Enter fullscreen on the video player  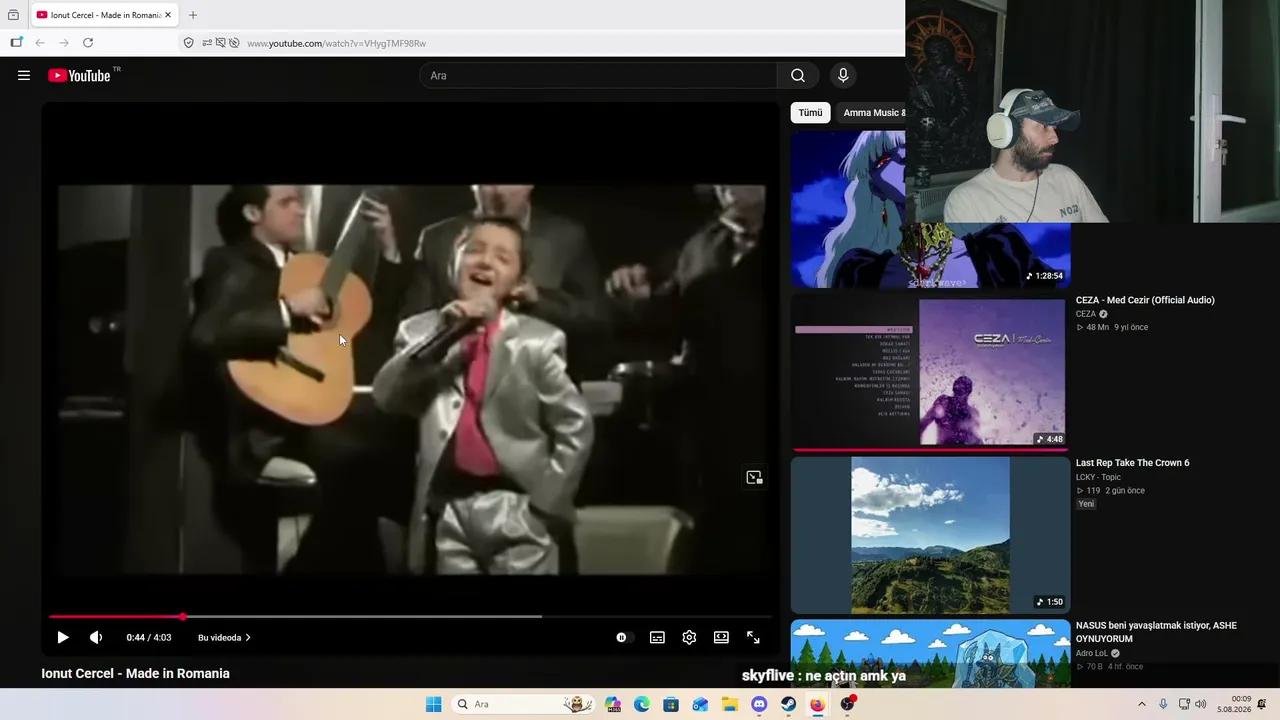point(753,637)
